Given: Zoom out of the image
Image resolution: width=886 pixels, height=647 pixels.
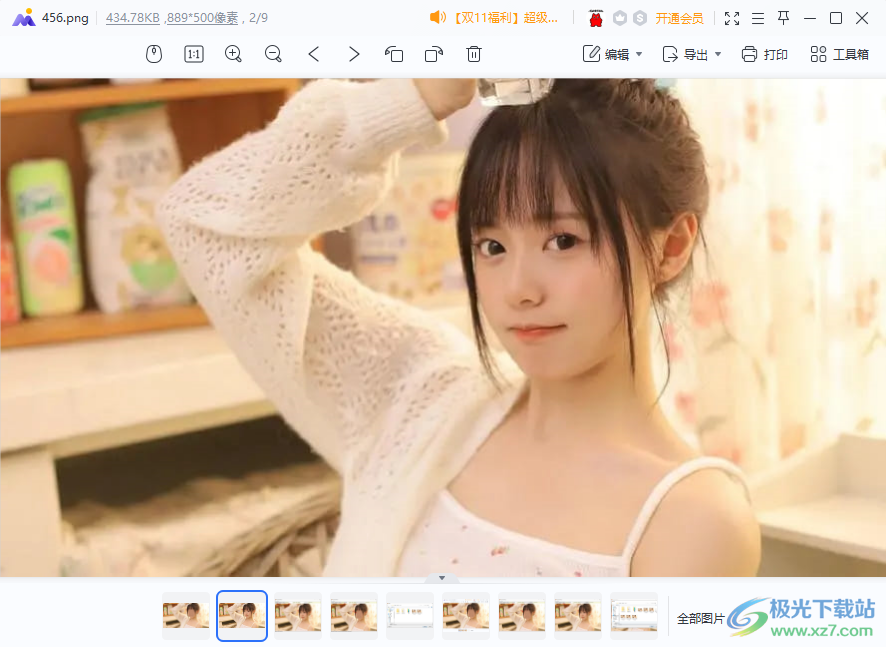Looking at the screenshot, I should pos(273,54).
